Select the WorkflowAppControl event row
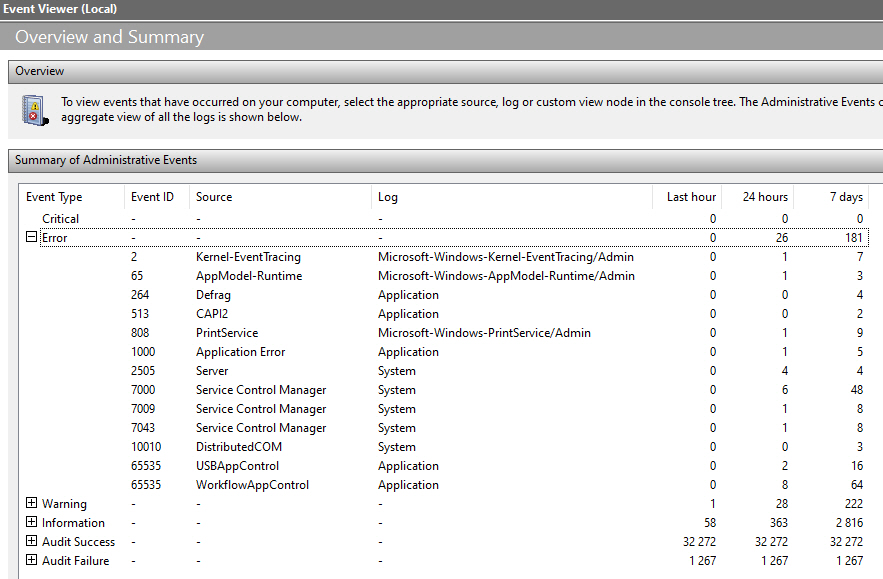Viewport: 883px width, 579px height. pyautogui.click(x=445, y=485)
